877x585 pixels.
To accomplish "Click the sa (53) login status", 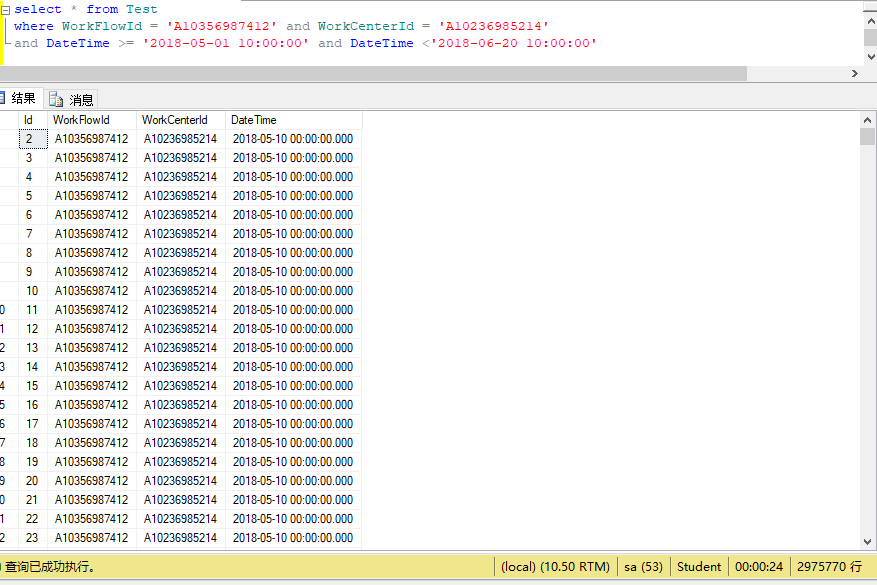I will 643,567.
